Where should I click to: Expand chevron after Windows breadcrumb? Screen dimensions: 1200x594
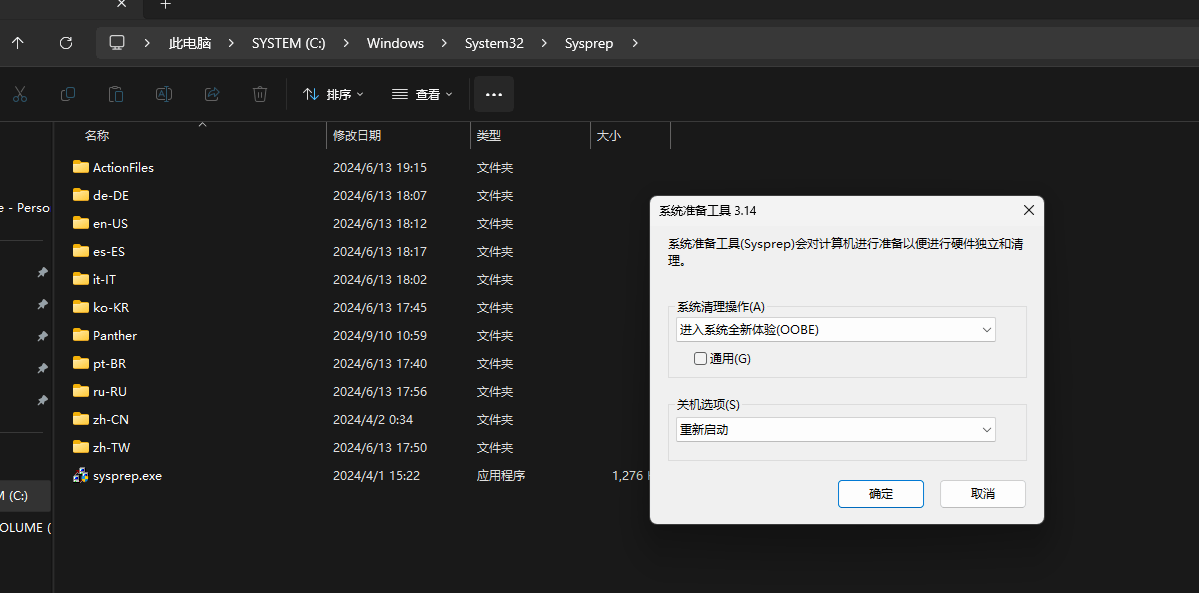445,43
